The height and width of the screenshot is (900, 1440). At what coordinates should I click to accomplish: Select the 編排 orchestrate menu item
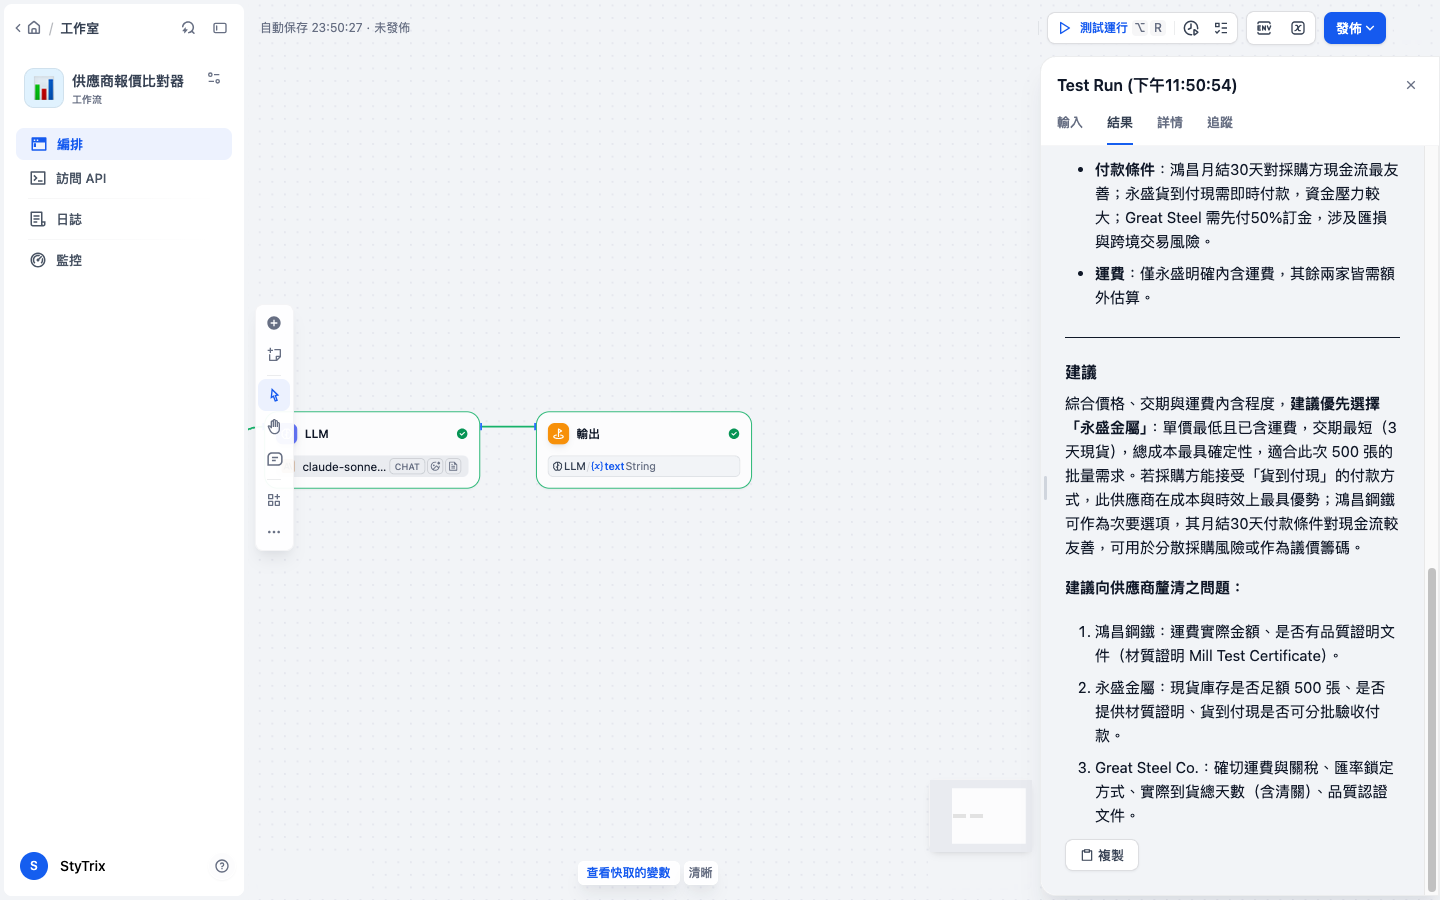124,144
